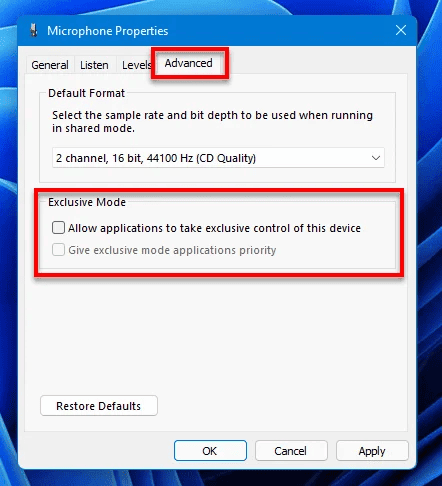This screenshot has width=442, height=486.
Task: Open the Listen tab
Action: (x=94, y=65)
